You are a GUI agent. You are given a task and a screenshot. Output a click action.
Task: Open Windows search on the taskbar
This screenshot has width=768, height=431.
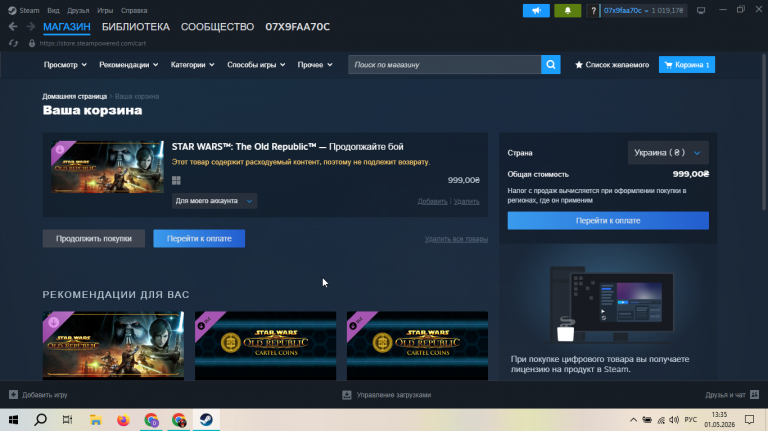pos(41,420)
